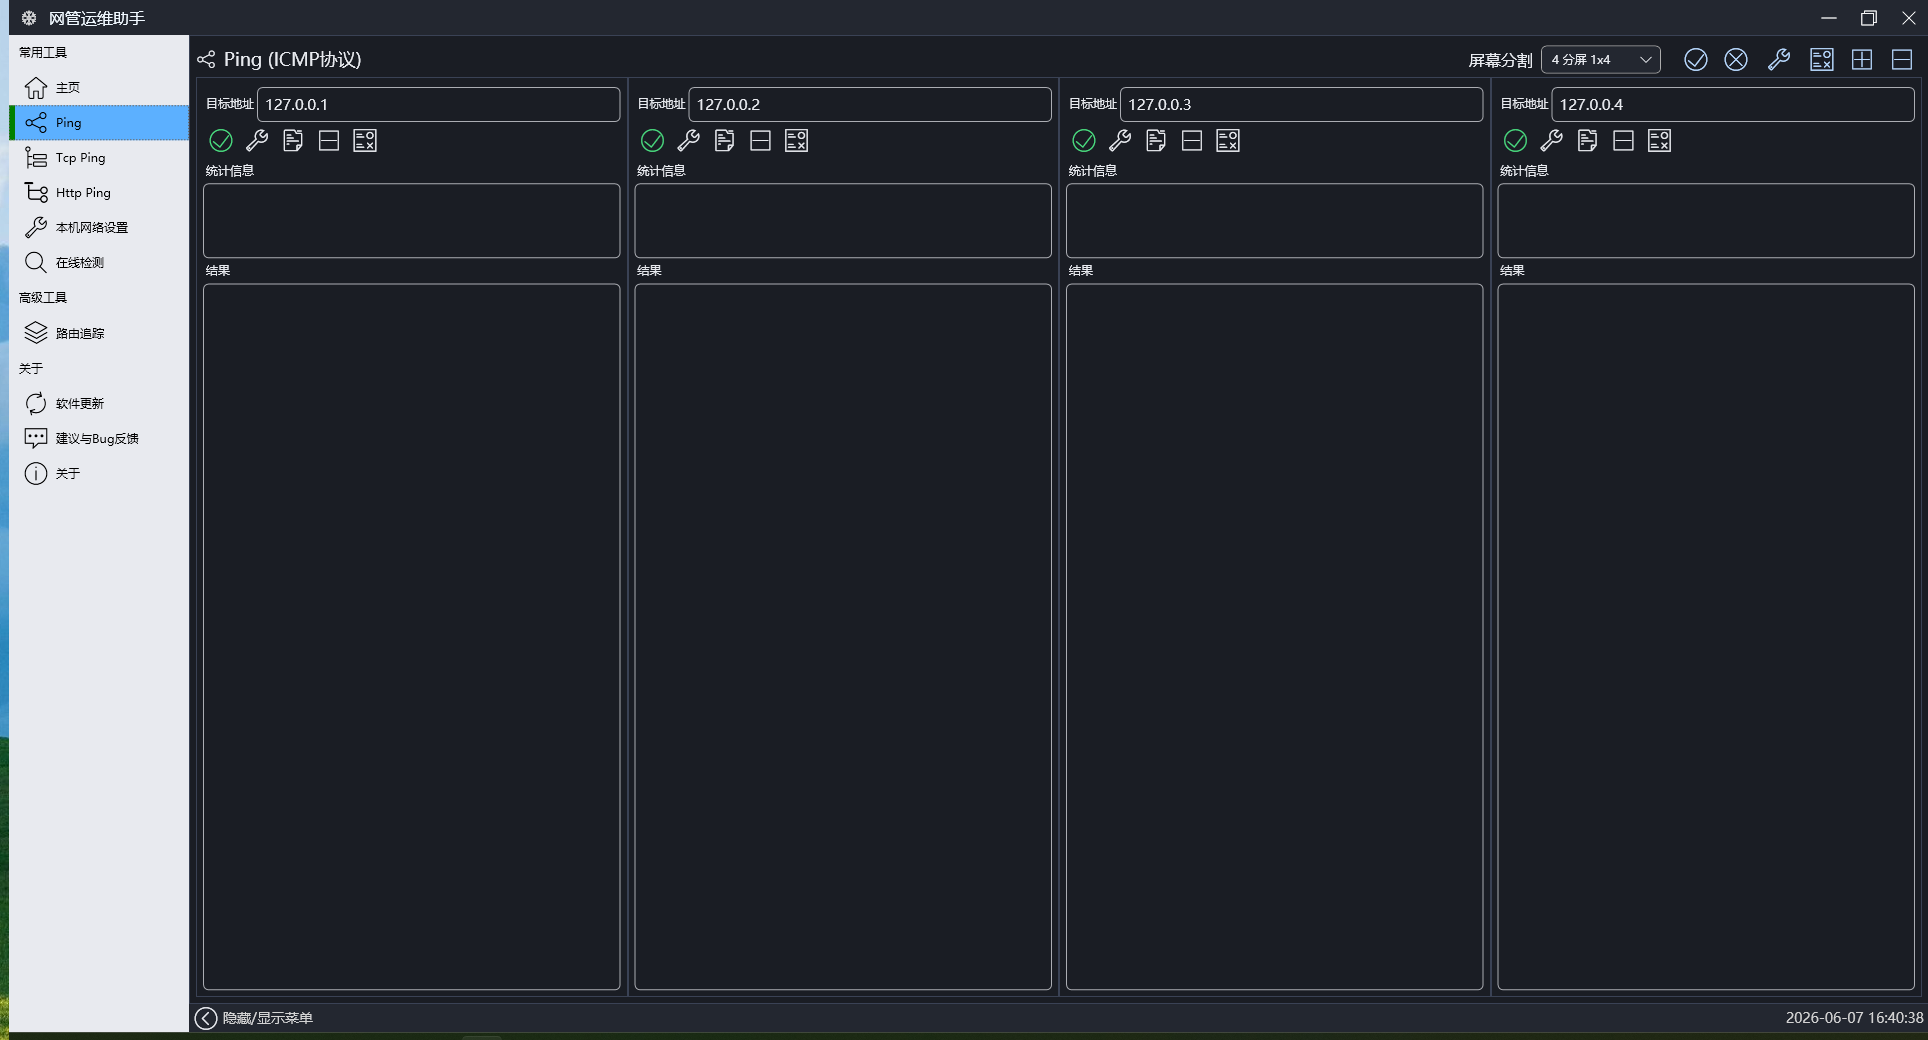The width and height of the screenshot is (1928, 1040).
Task: Stop all pings with top X-circle icon
Action: tap(1736, 60)
